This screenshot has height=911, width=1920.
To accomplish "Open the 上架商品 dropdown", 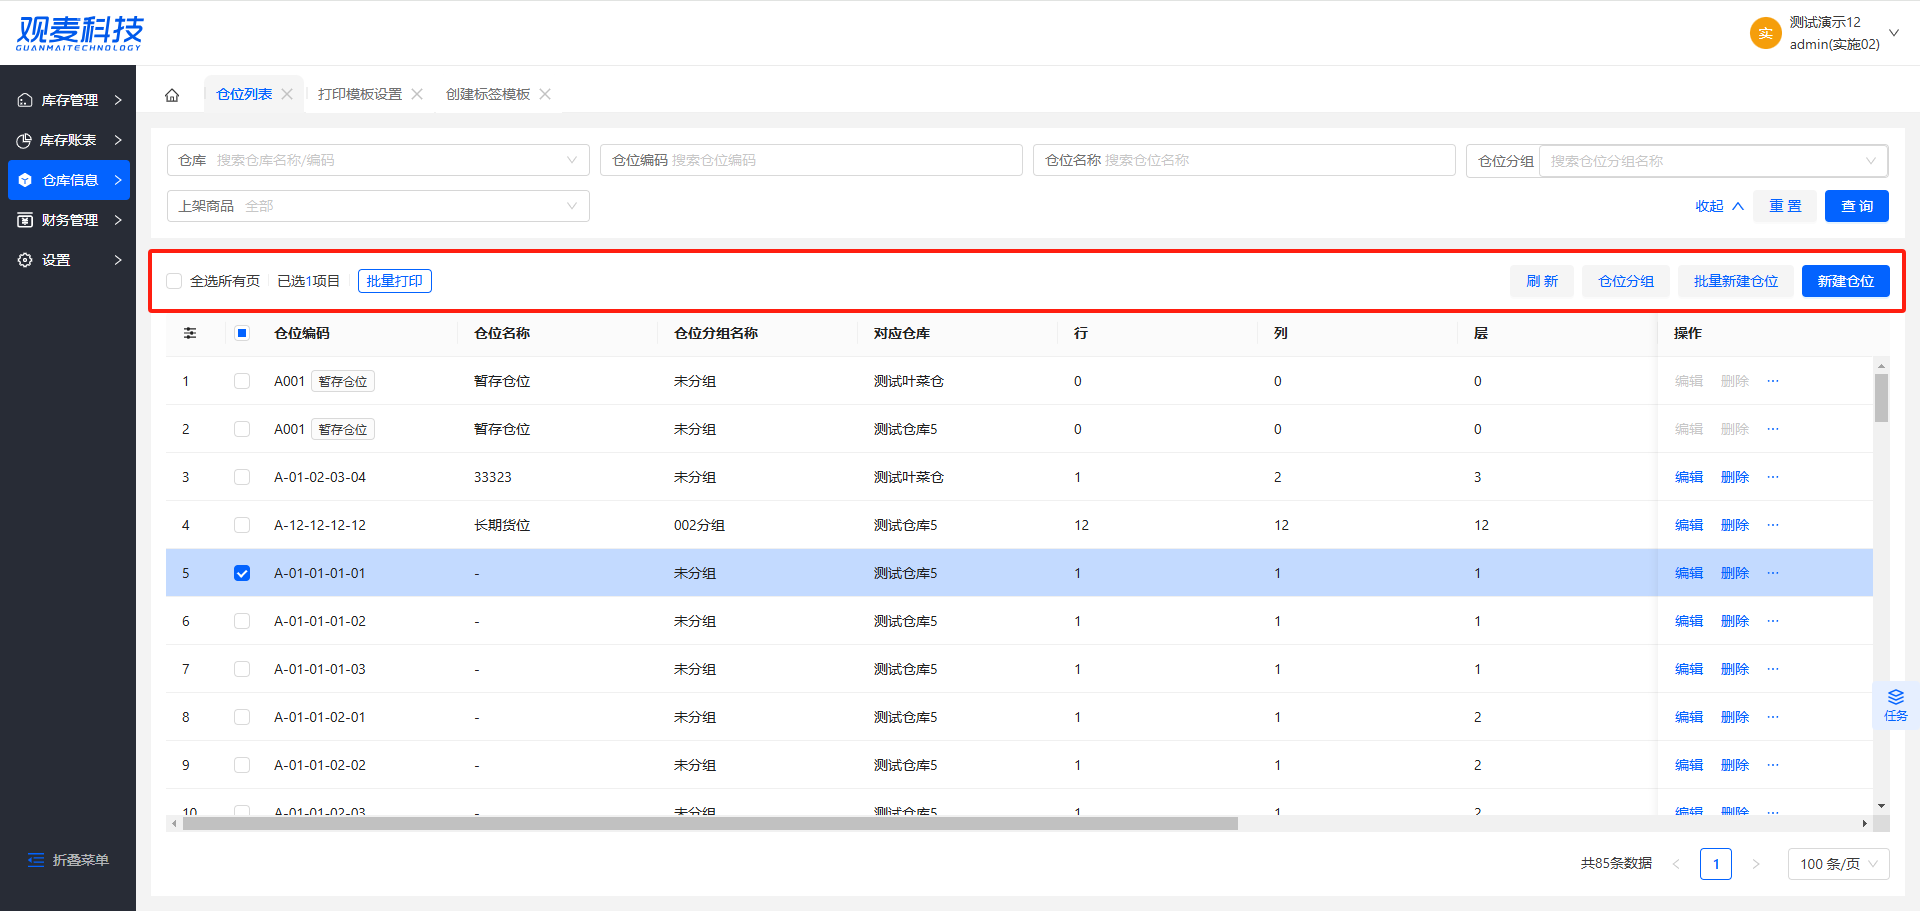I will [x=378, y=206].
